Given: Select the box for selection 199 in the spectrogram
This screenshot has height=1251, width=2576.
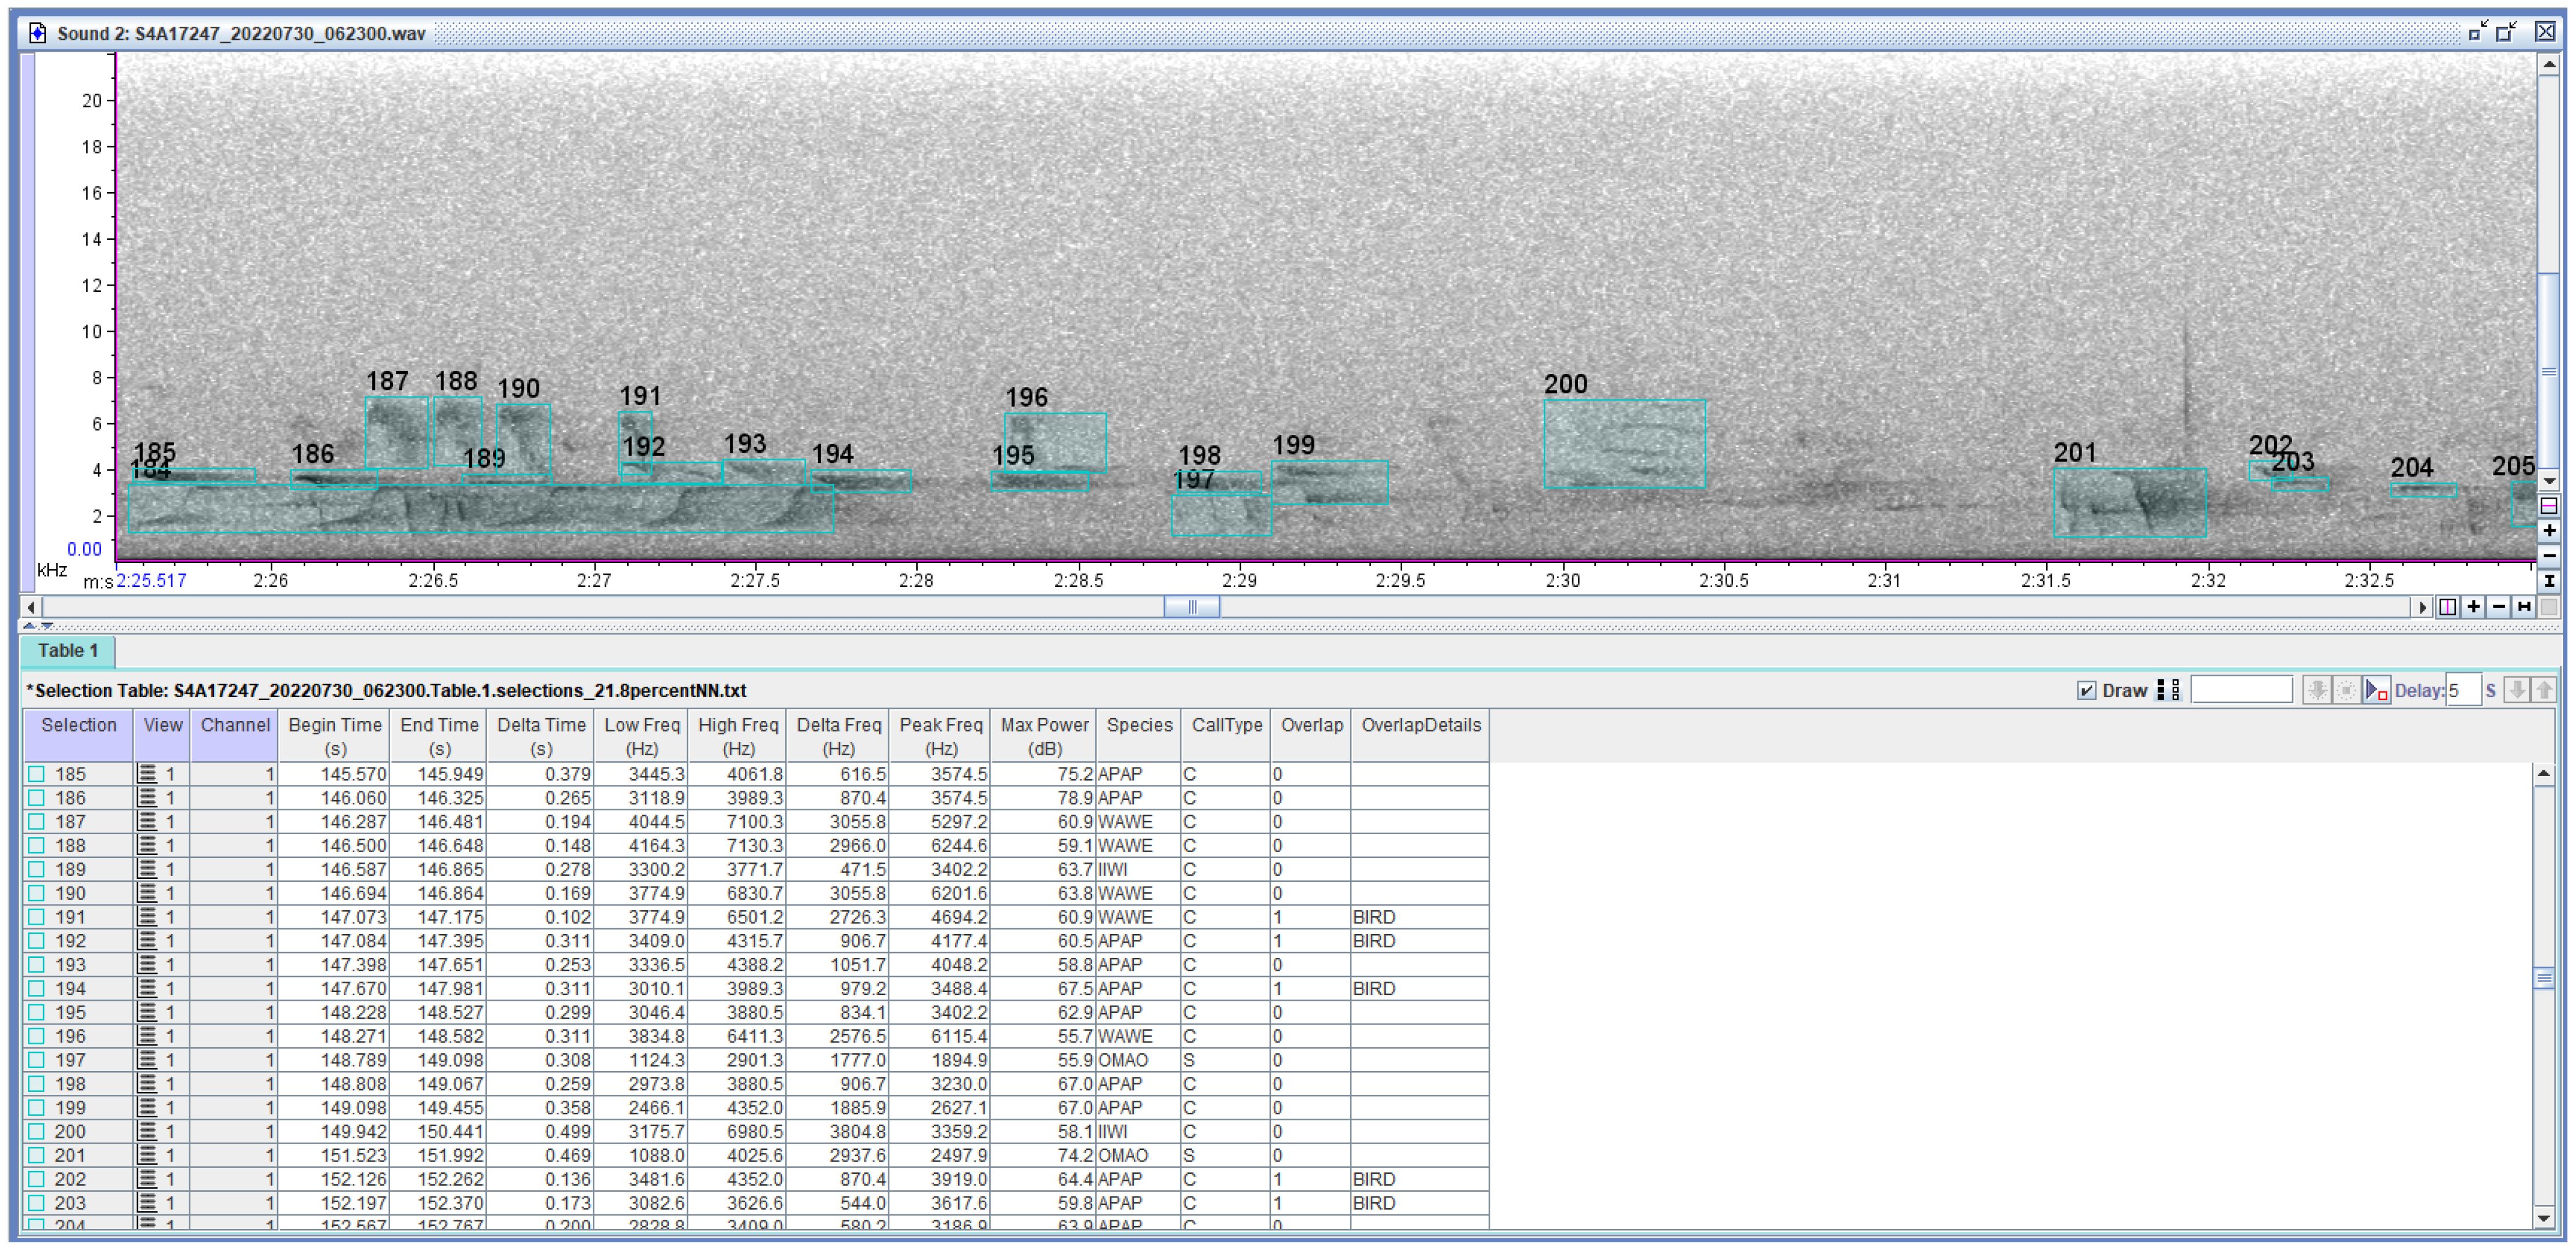Looking at the screenshot, I should (1329, 482).
